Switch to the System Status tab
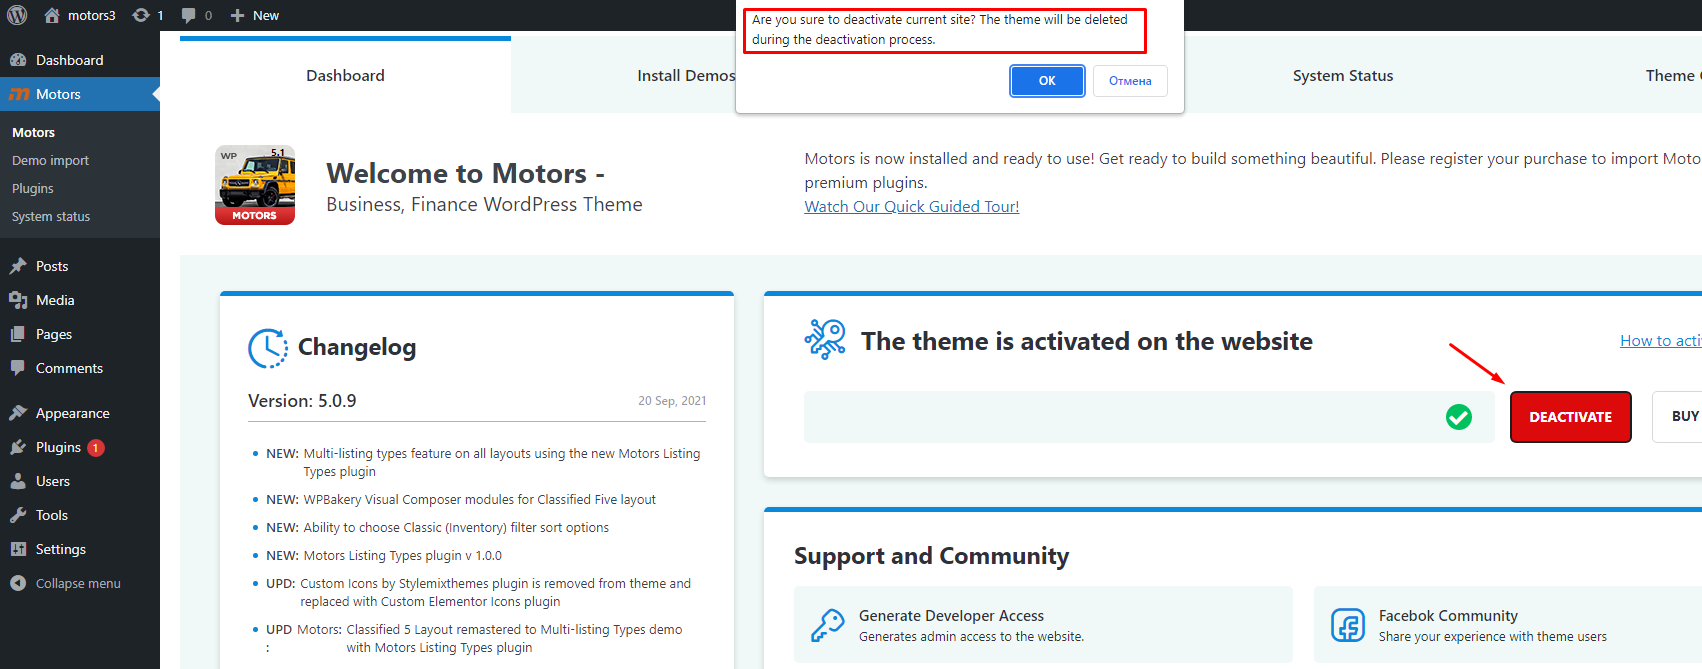Screen dimensions: 1702x669 (1342, 76)
